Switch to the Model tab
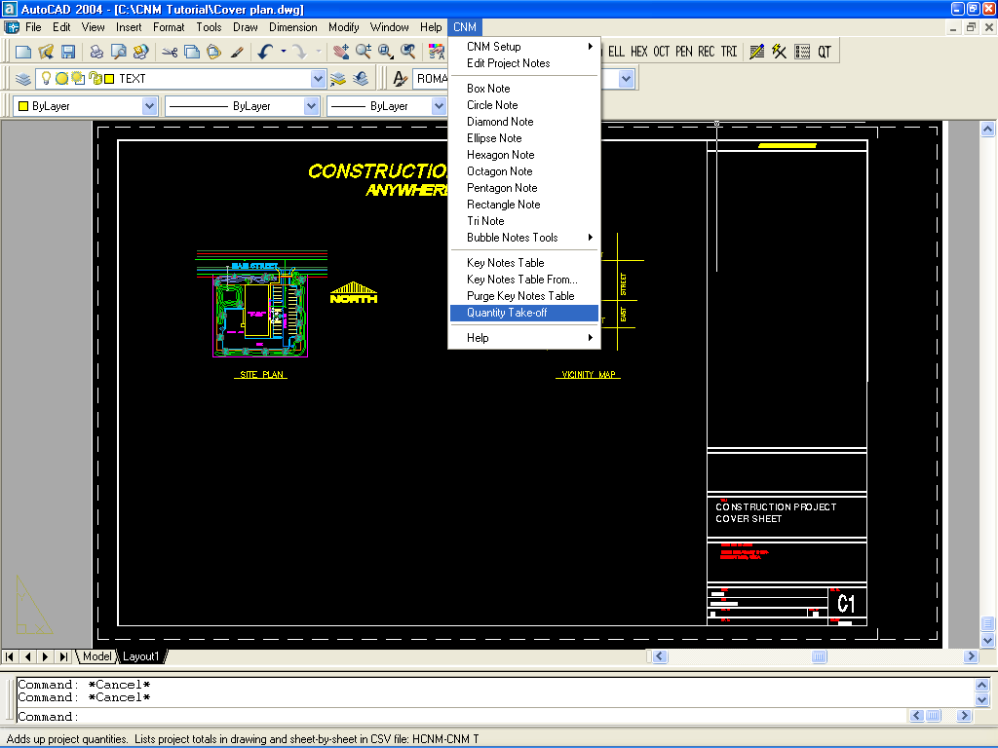 click(x=97, y=657)
